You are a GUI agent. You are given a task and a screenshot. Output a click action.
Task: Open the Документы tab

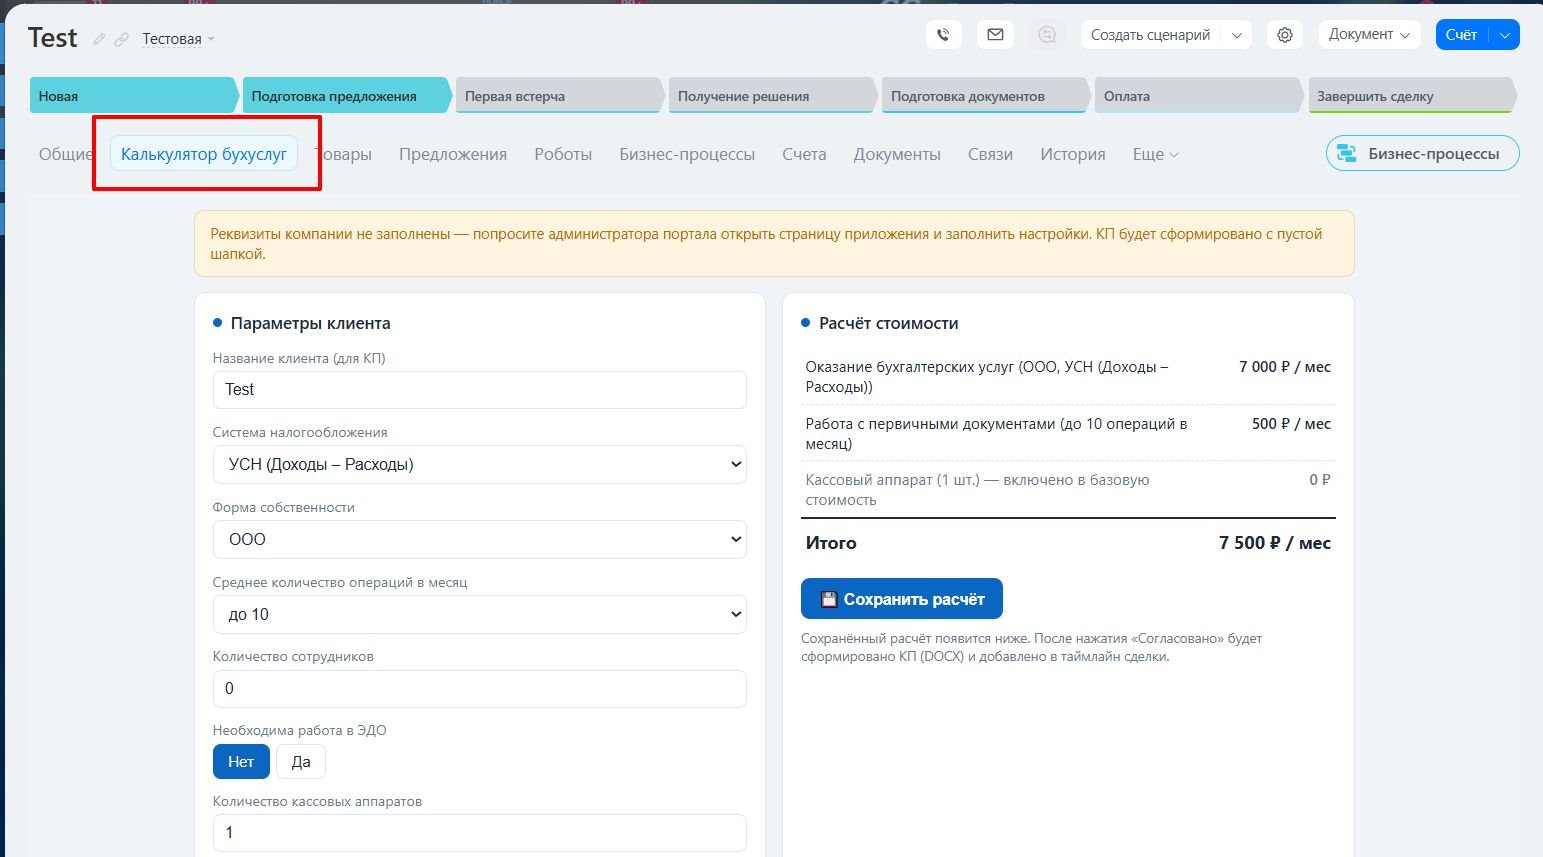click(x=897, y=154)
